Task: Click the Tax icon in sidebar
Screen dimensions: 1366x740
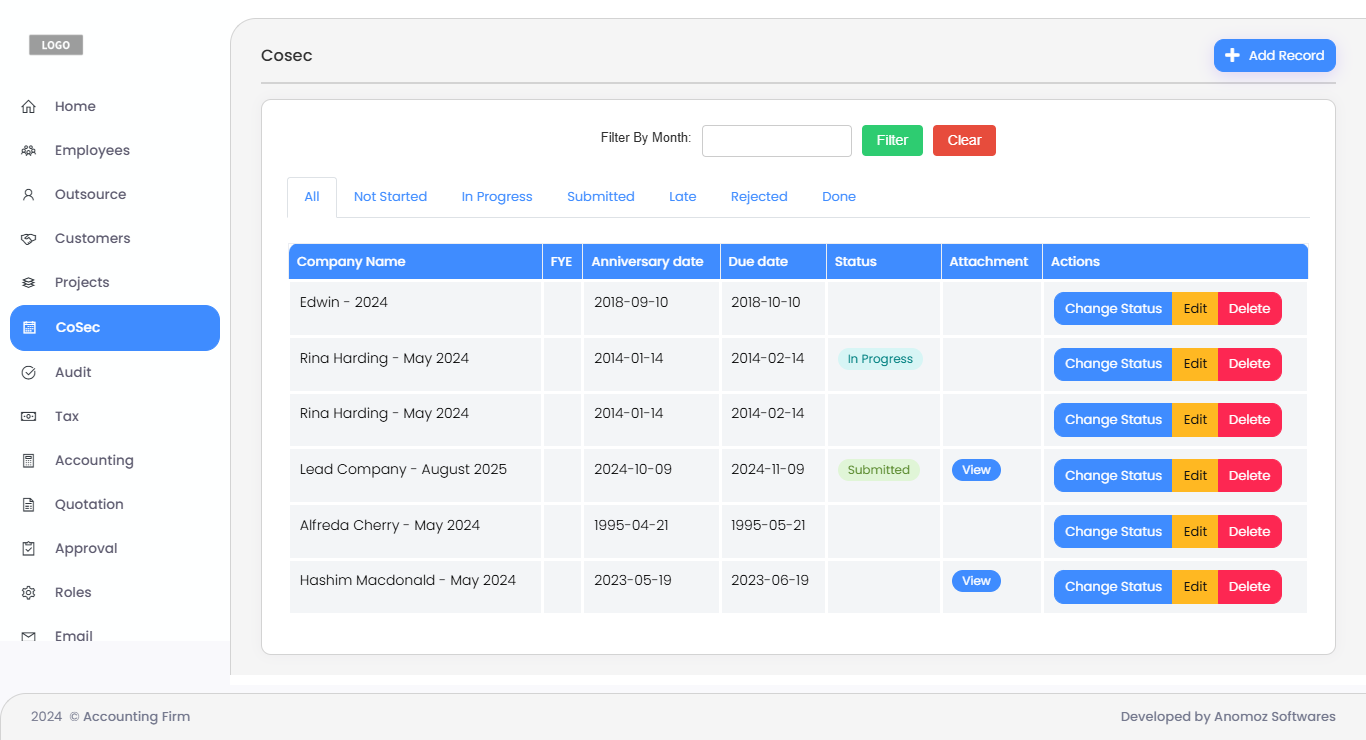Action: click(x=29, y=417)
